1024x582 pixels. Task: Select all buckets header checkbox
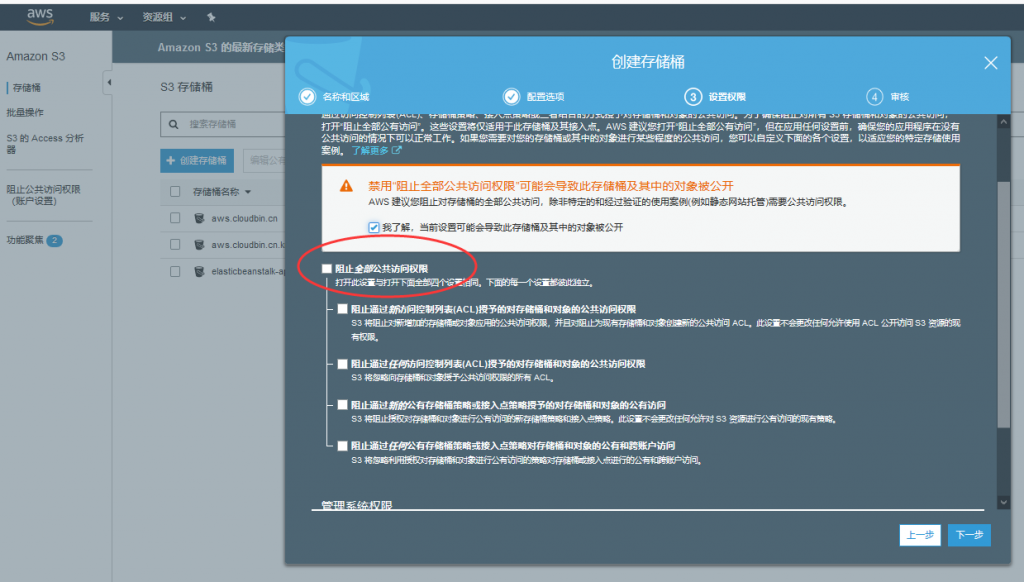[175, 191]
